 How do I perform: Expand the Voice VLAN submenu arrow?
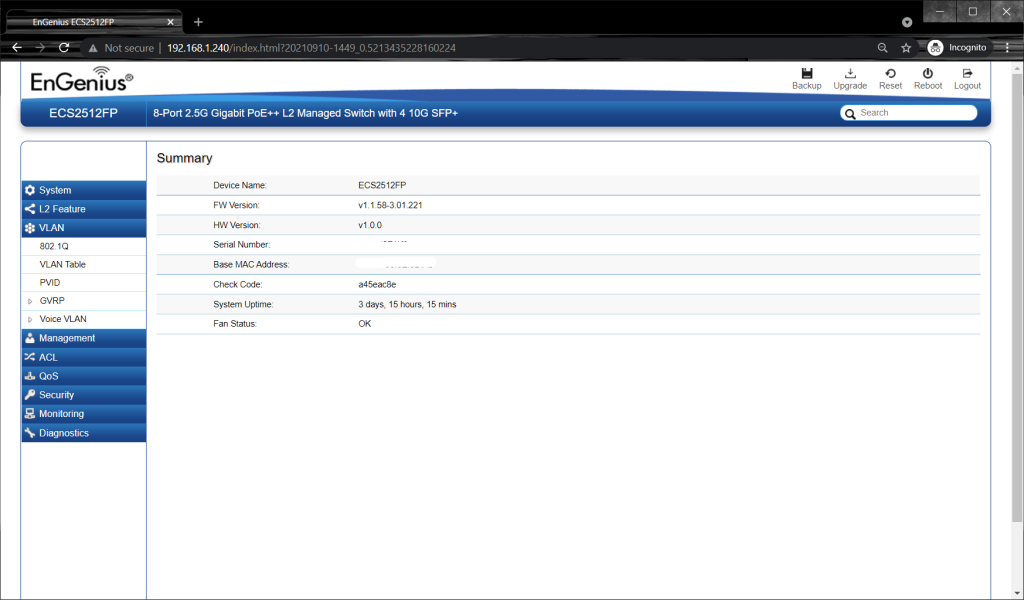click(x=30, y=319)
